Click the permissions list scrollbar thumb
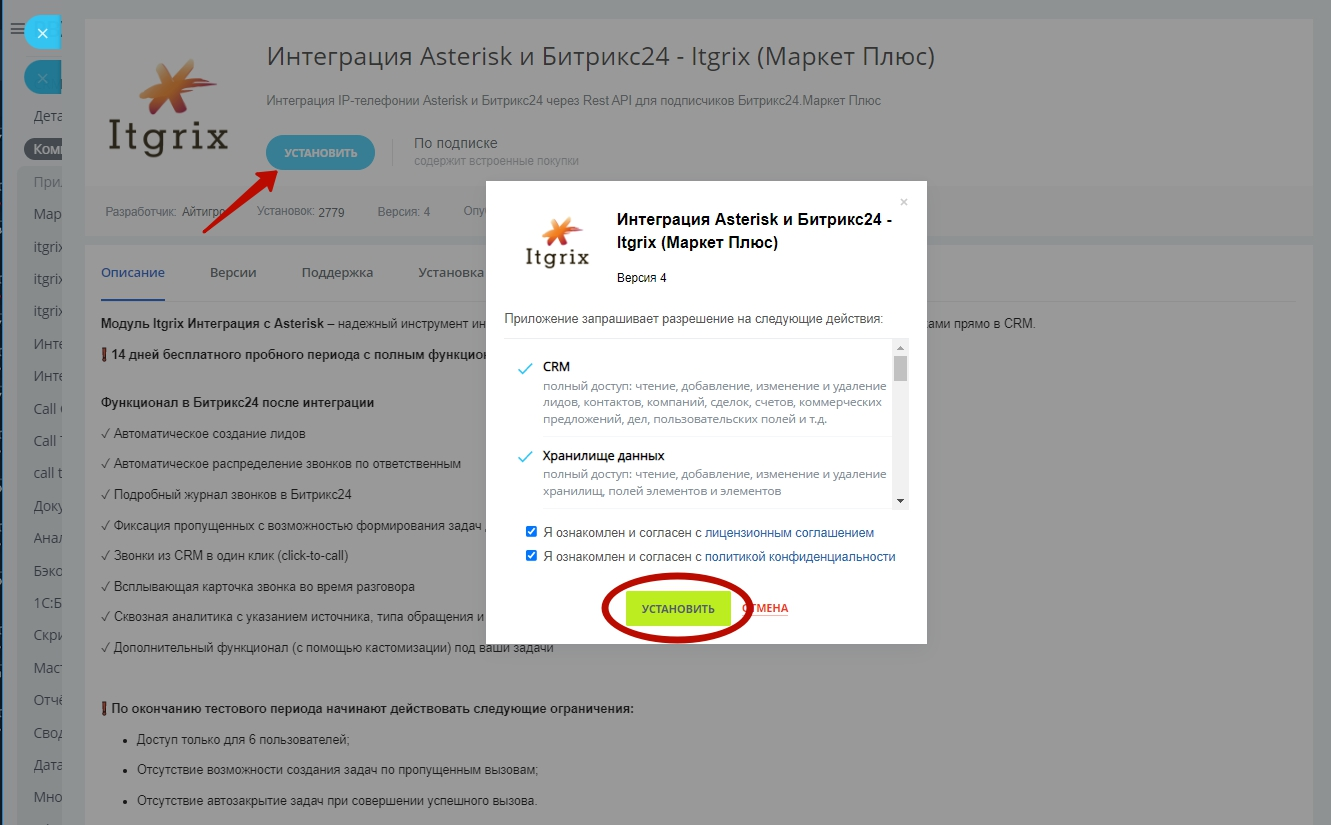 point(900,368)
